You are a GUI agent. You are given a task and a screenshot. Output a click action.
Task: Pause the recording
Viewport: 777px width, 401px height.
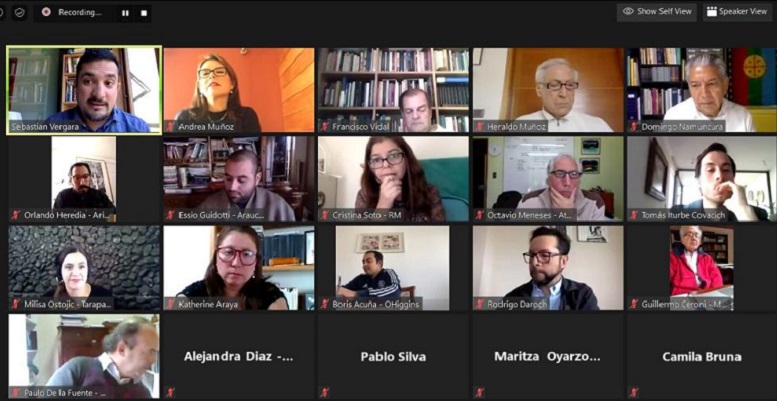click(x=125, y=13)
